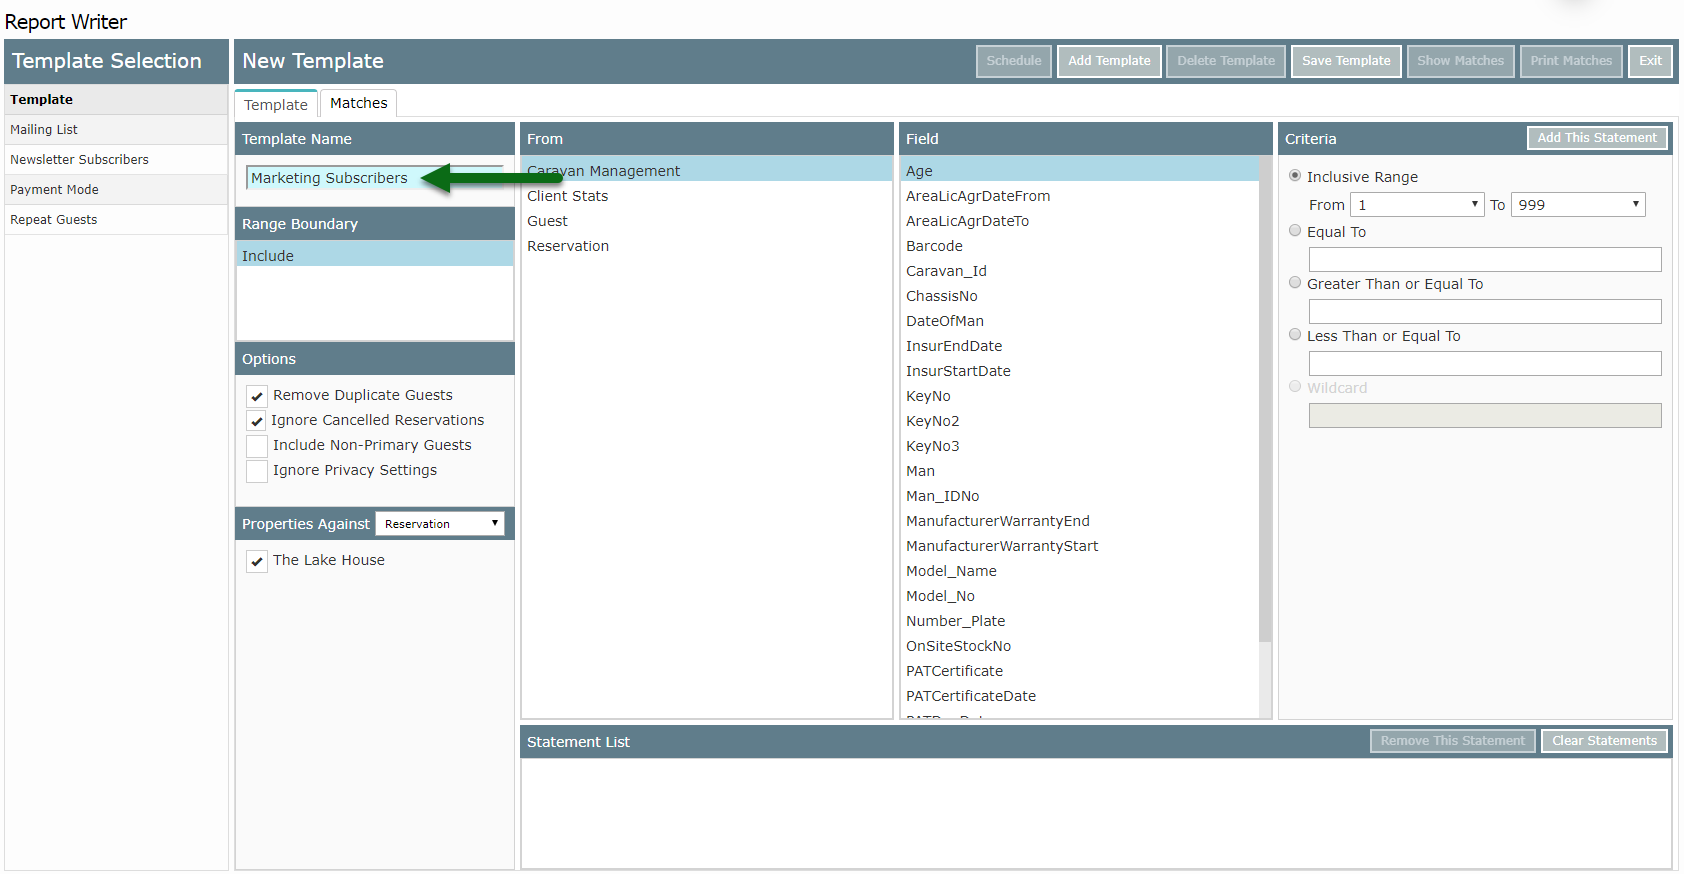The height and width of the screenshot is (874, 1684).
Task: Toggle Ignore Cancelled Reservations checkbox
Action: (257, 421)
